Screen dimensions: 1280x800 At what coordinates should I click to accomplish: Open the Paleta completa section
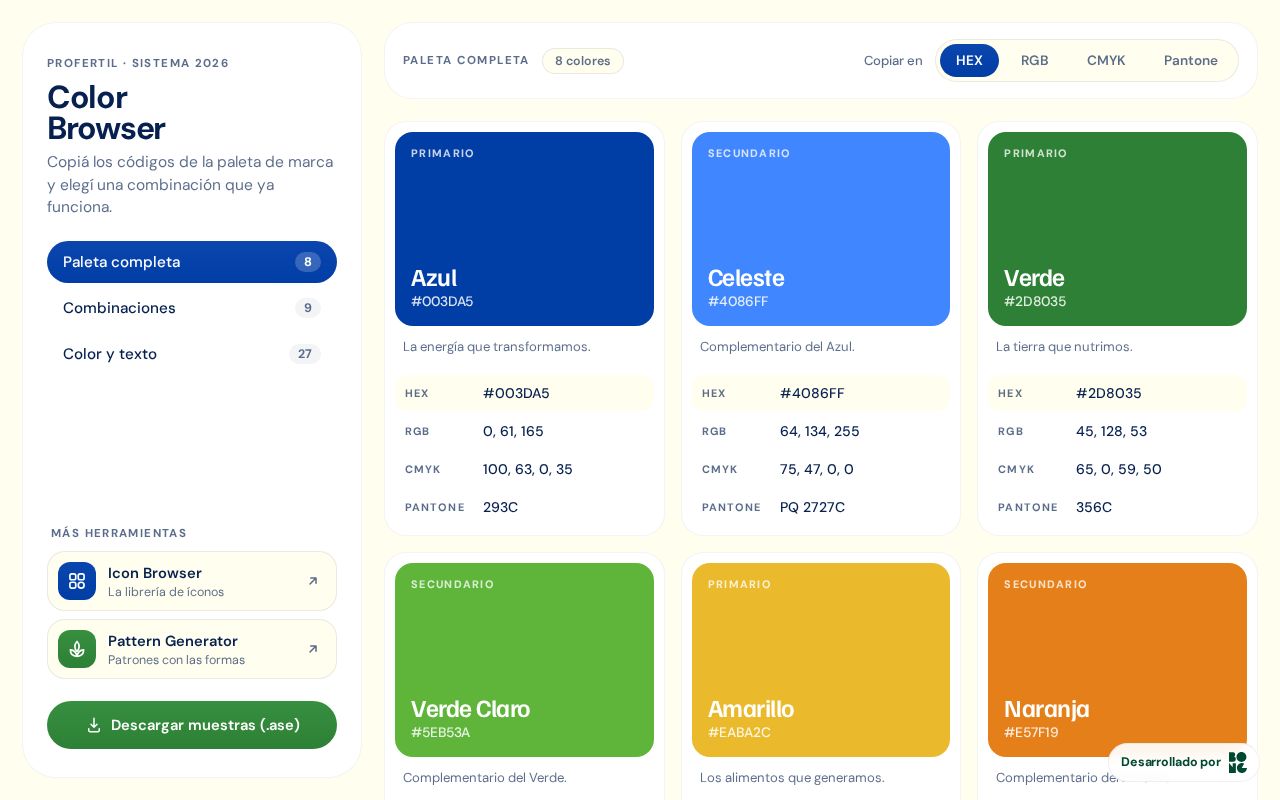coord(192,262)
